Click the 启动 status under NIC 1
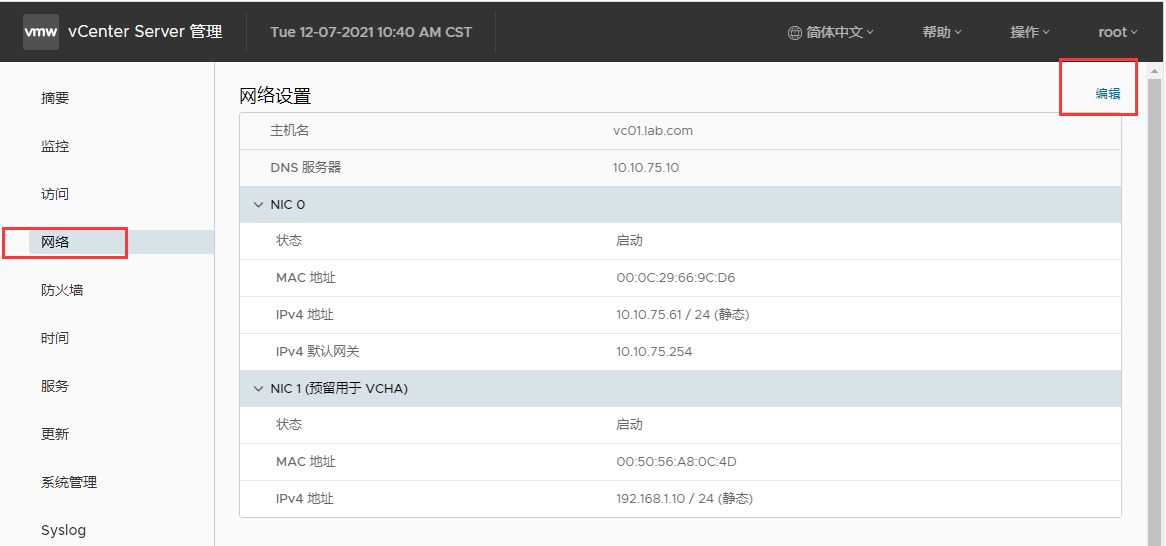 point(629,425)
